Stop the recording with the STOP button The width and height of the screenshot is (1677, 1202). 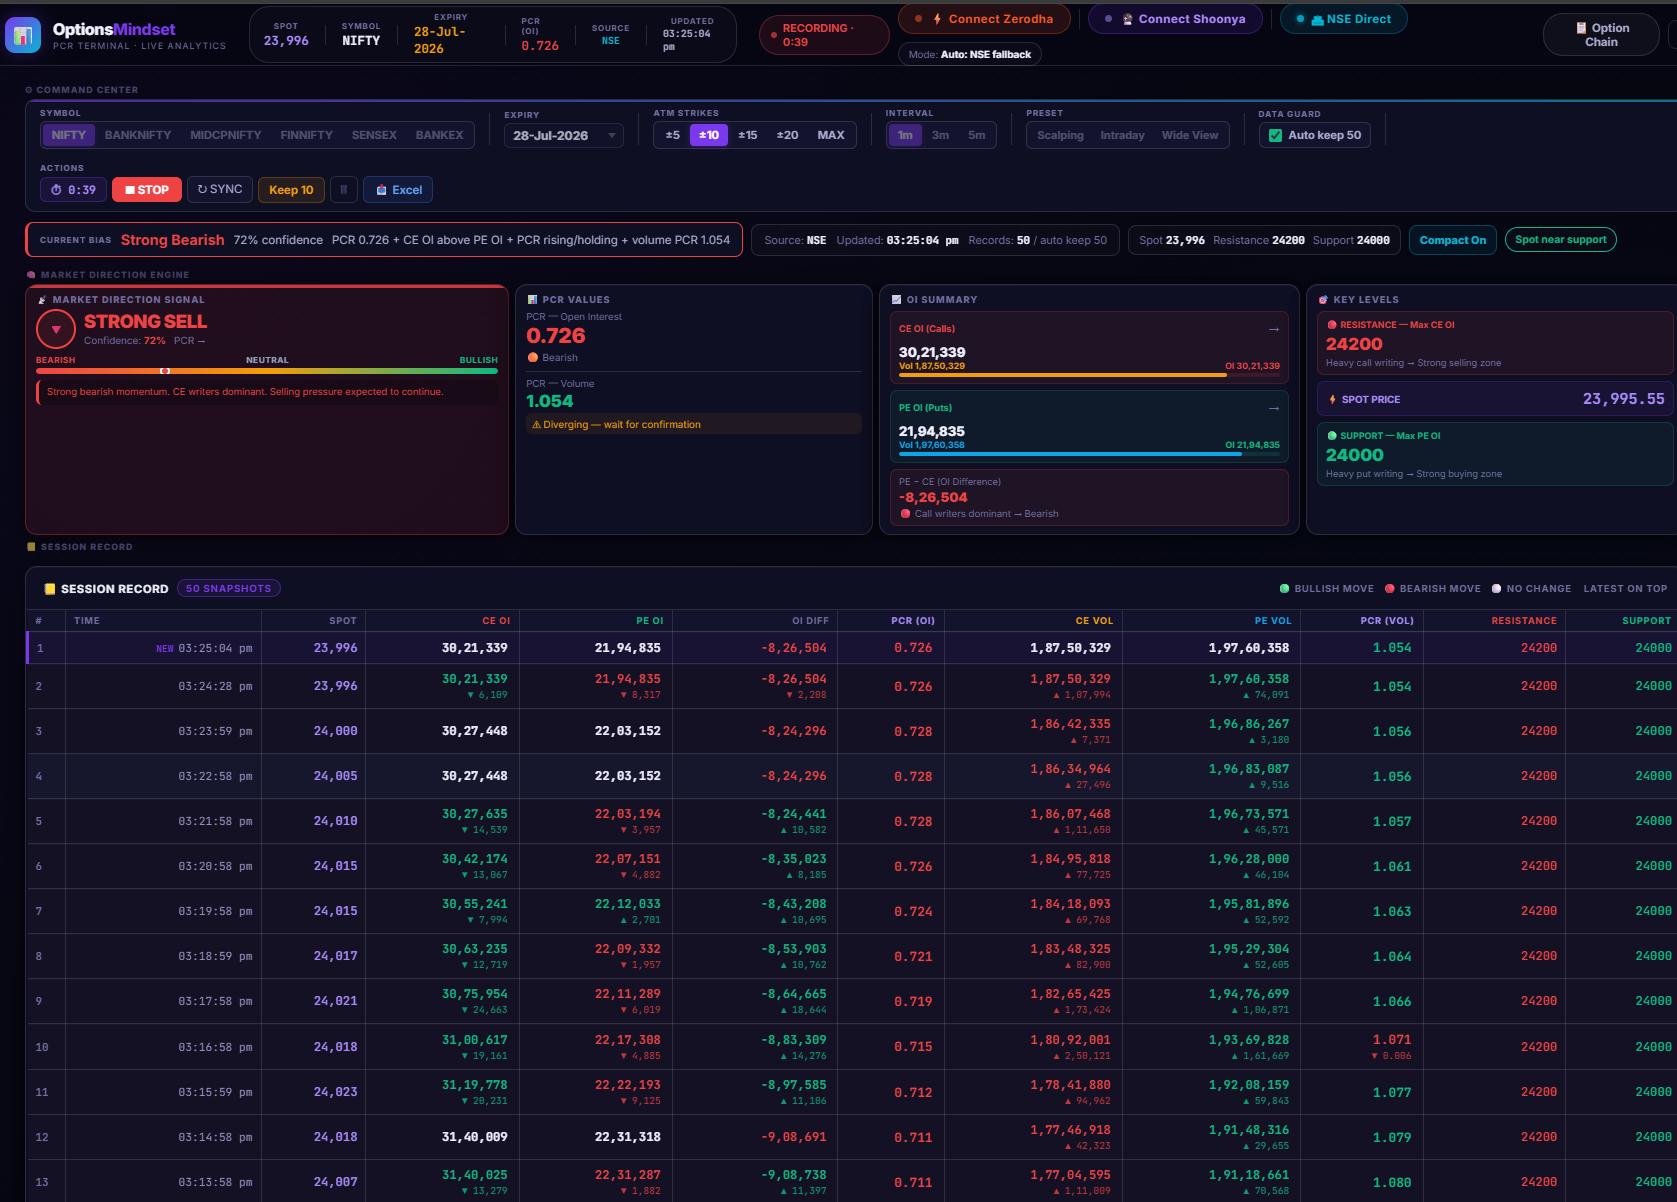(x=147, y=190)
